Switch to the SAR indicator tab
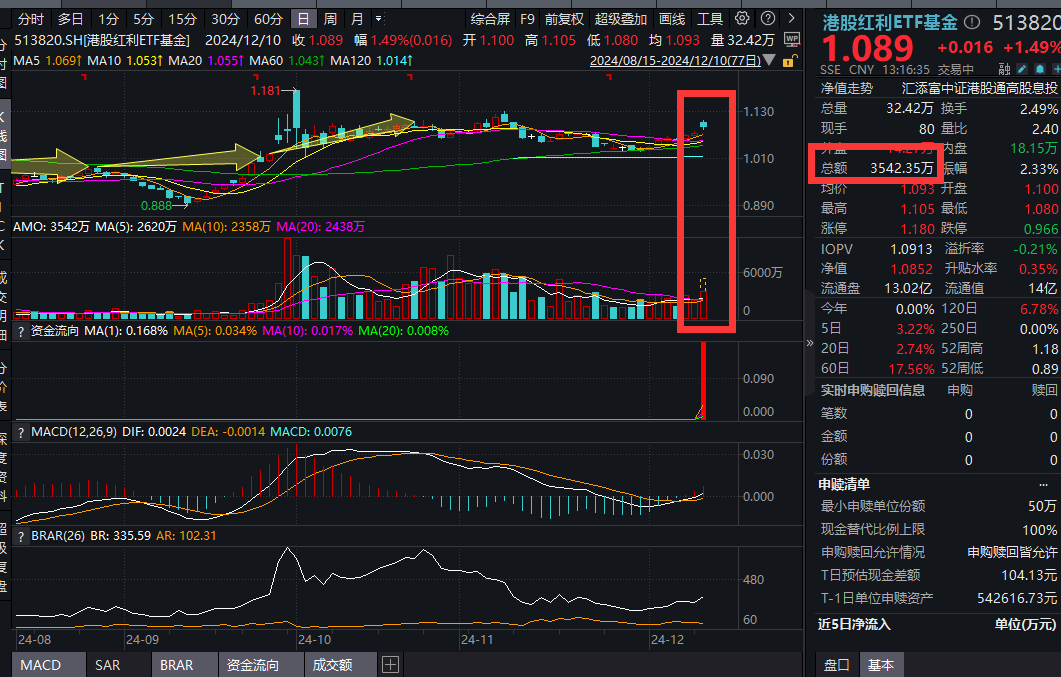The image size is (1061, 677). (x=107, y=665)
